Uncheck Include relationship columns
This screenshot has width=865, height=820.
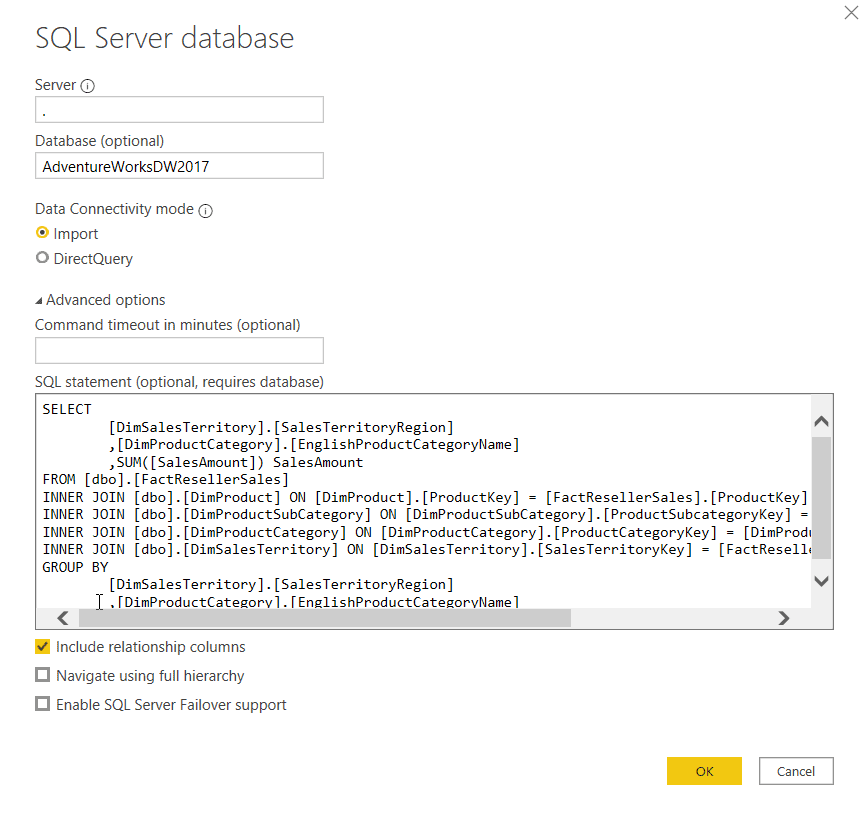42,647
